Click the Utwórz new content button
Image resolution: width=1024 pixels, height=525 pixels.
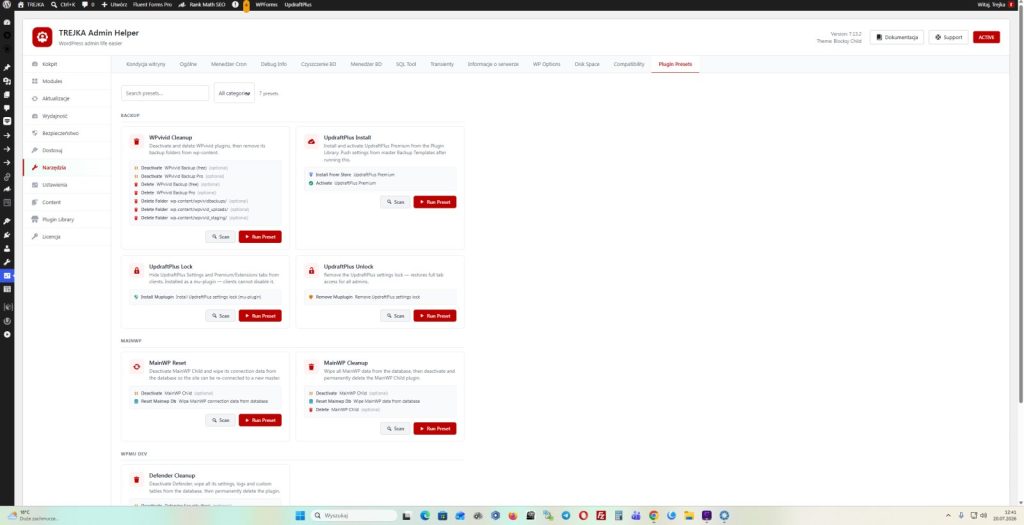114,4
